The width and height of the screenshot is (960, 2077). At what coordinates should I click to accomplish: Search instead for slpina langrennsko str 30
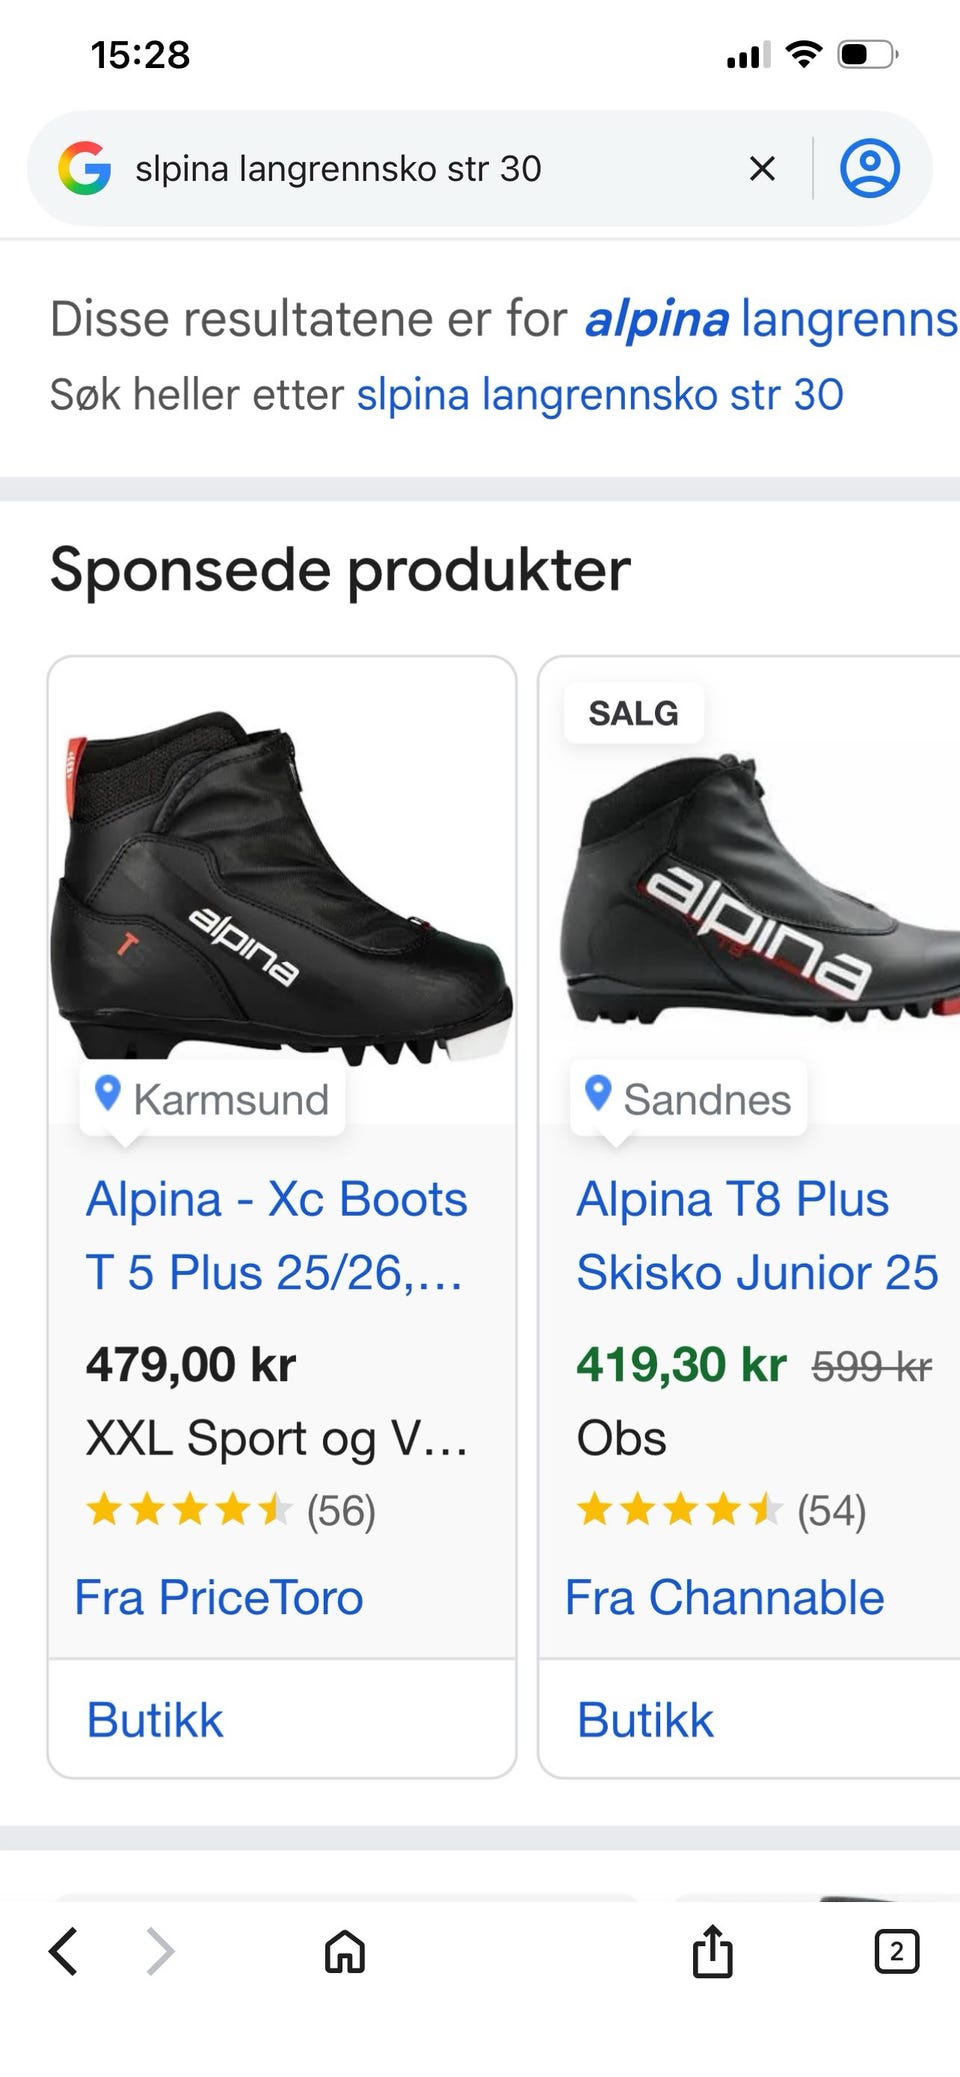(600, 395)
